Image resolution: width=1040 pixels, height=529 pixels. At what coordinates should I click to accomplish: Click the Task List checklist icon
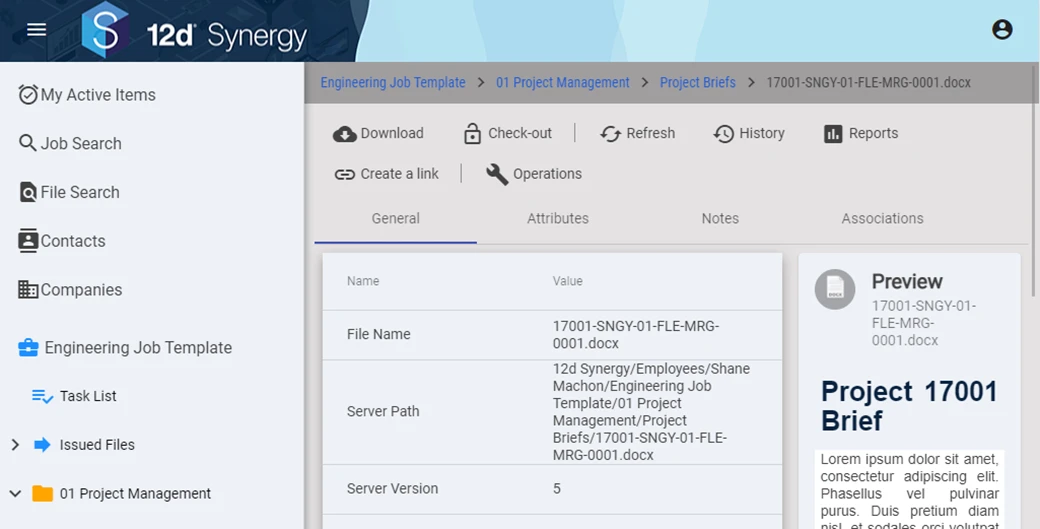coord(42,396)
